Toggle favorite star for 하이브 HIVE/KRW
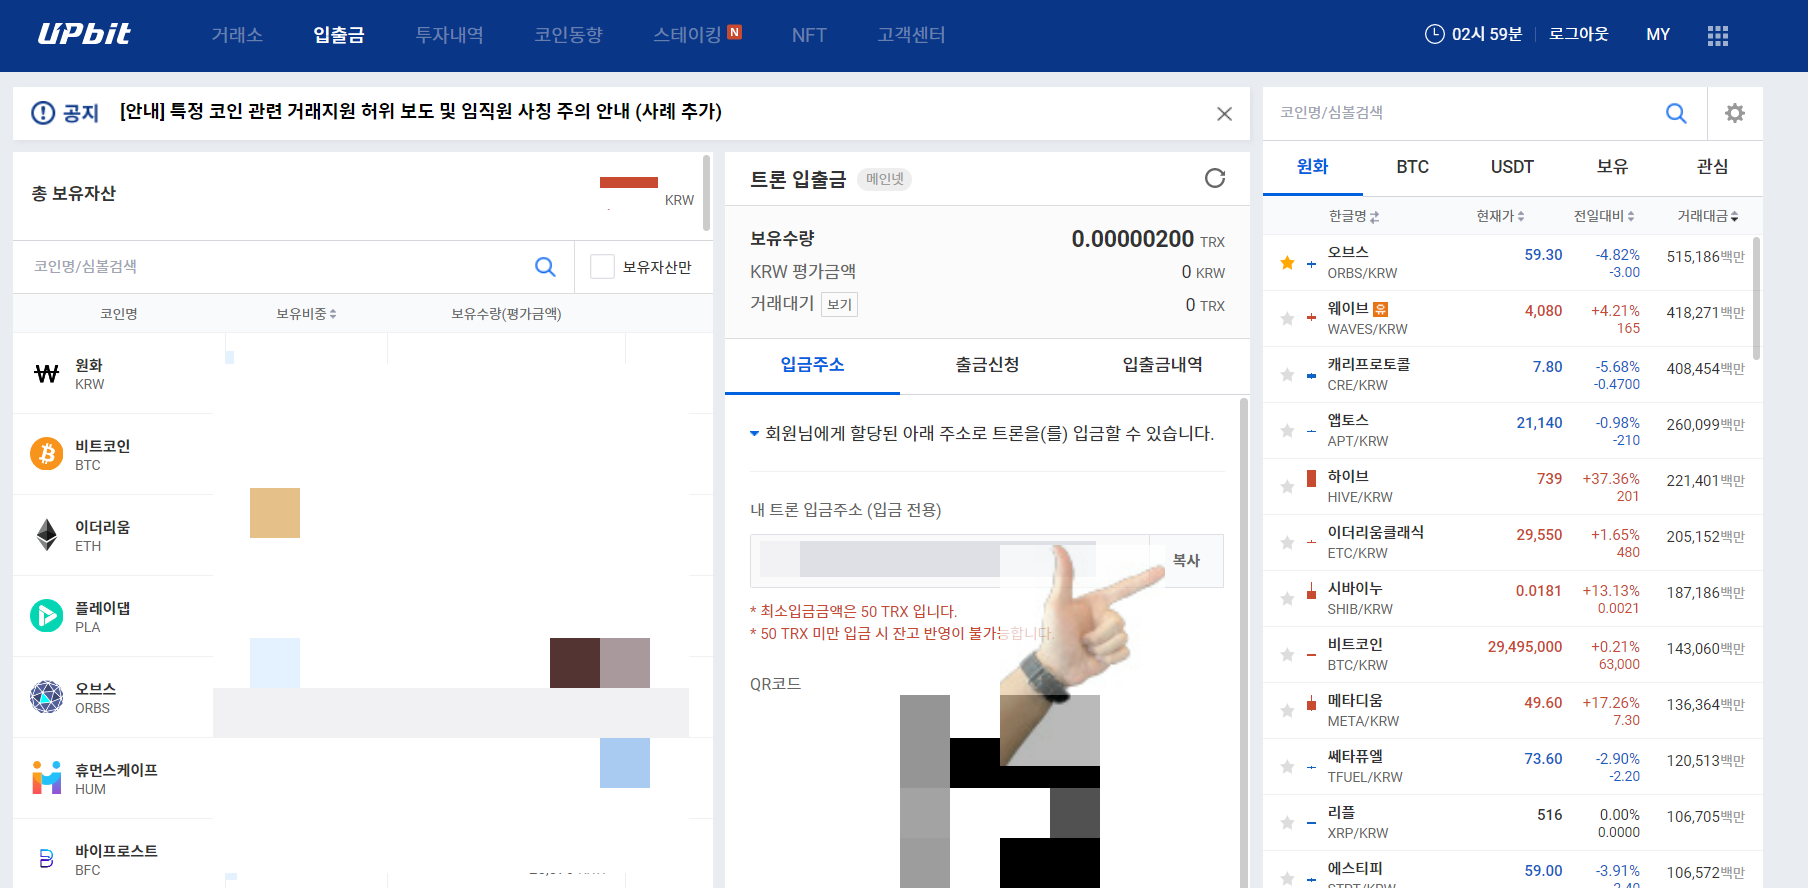Viewport: 1808px width, 888px height. click(1287, 487)
